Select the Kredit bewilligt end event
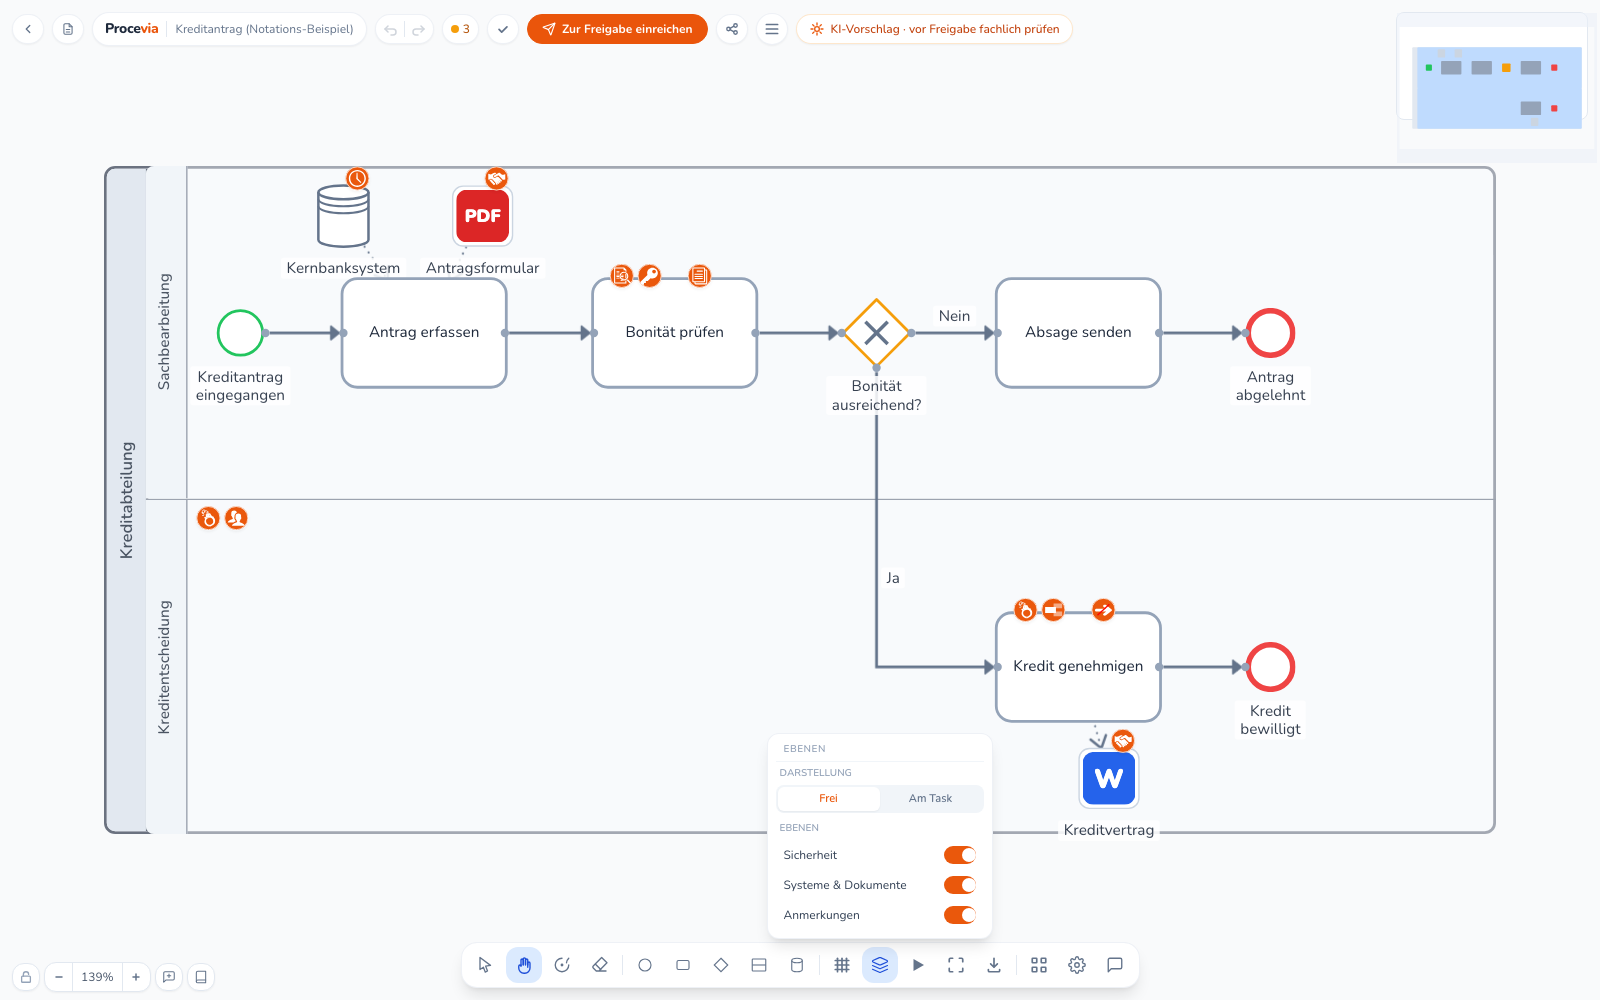Image resolution: width=1600 pixels, height=1000 pixels. [x=1270, y=667]
